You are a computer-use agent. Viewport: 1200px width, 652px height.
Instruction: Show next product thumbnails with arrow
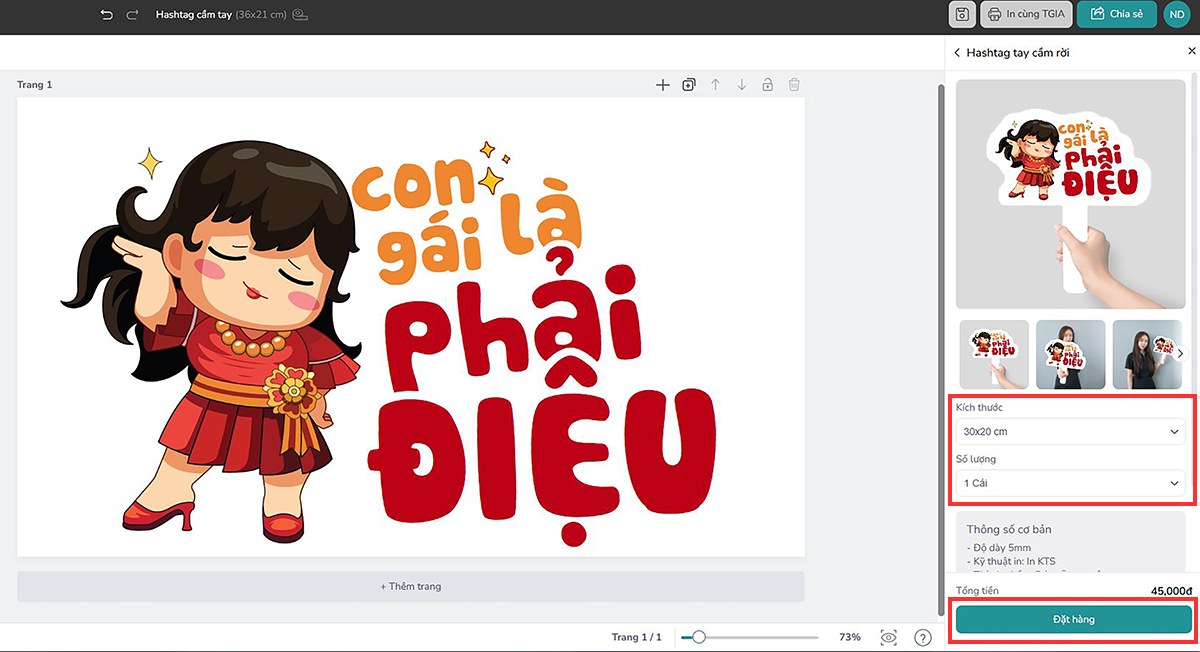click(1180, 353)
